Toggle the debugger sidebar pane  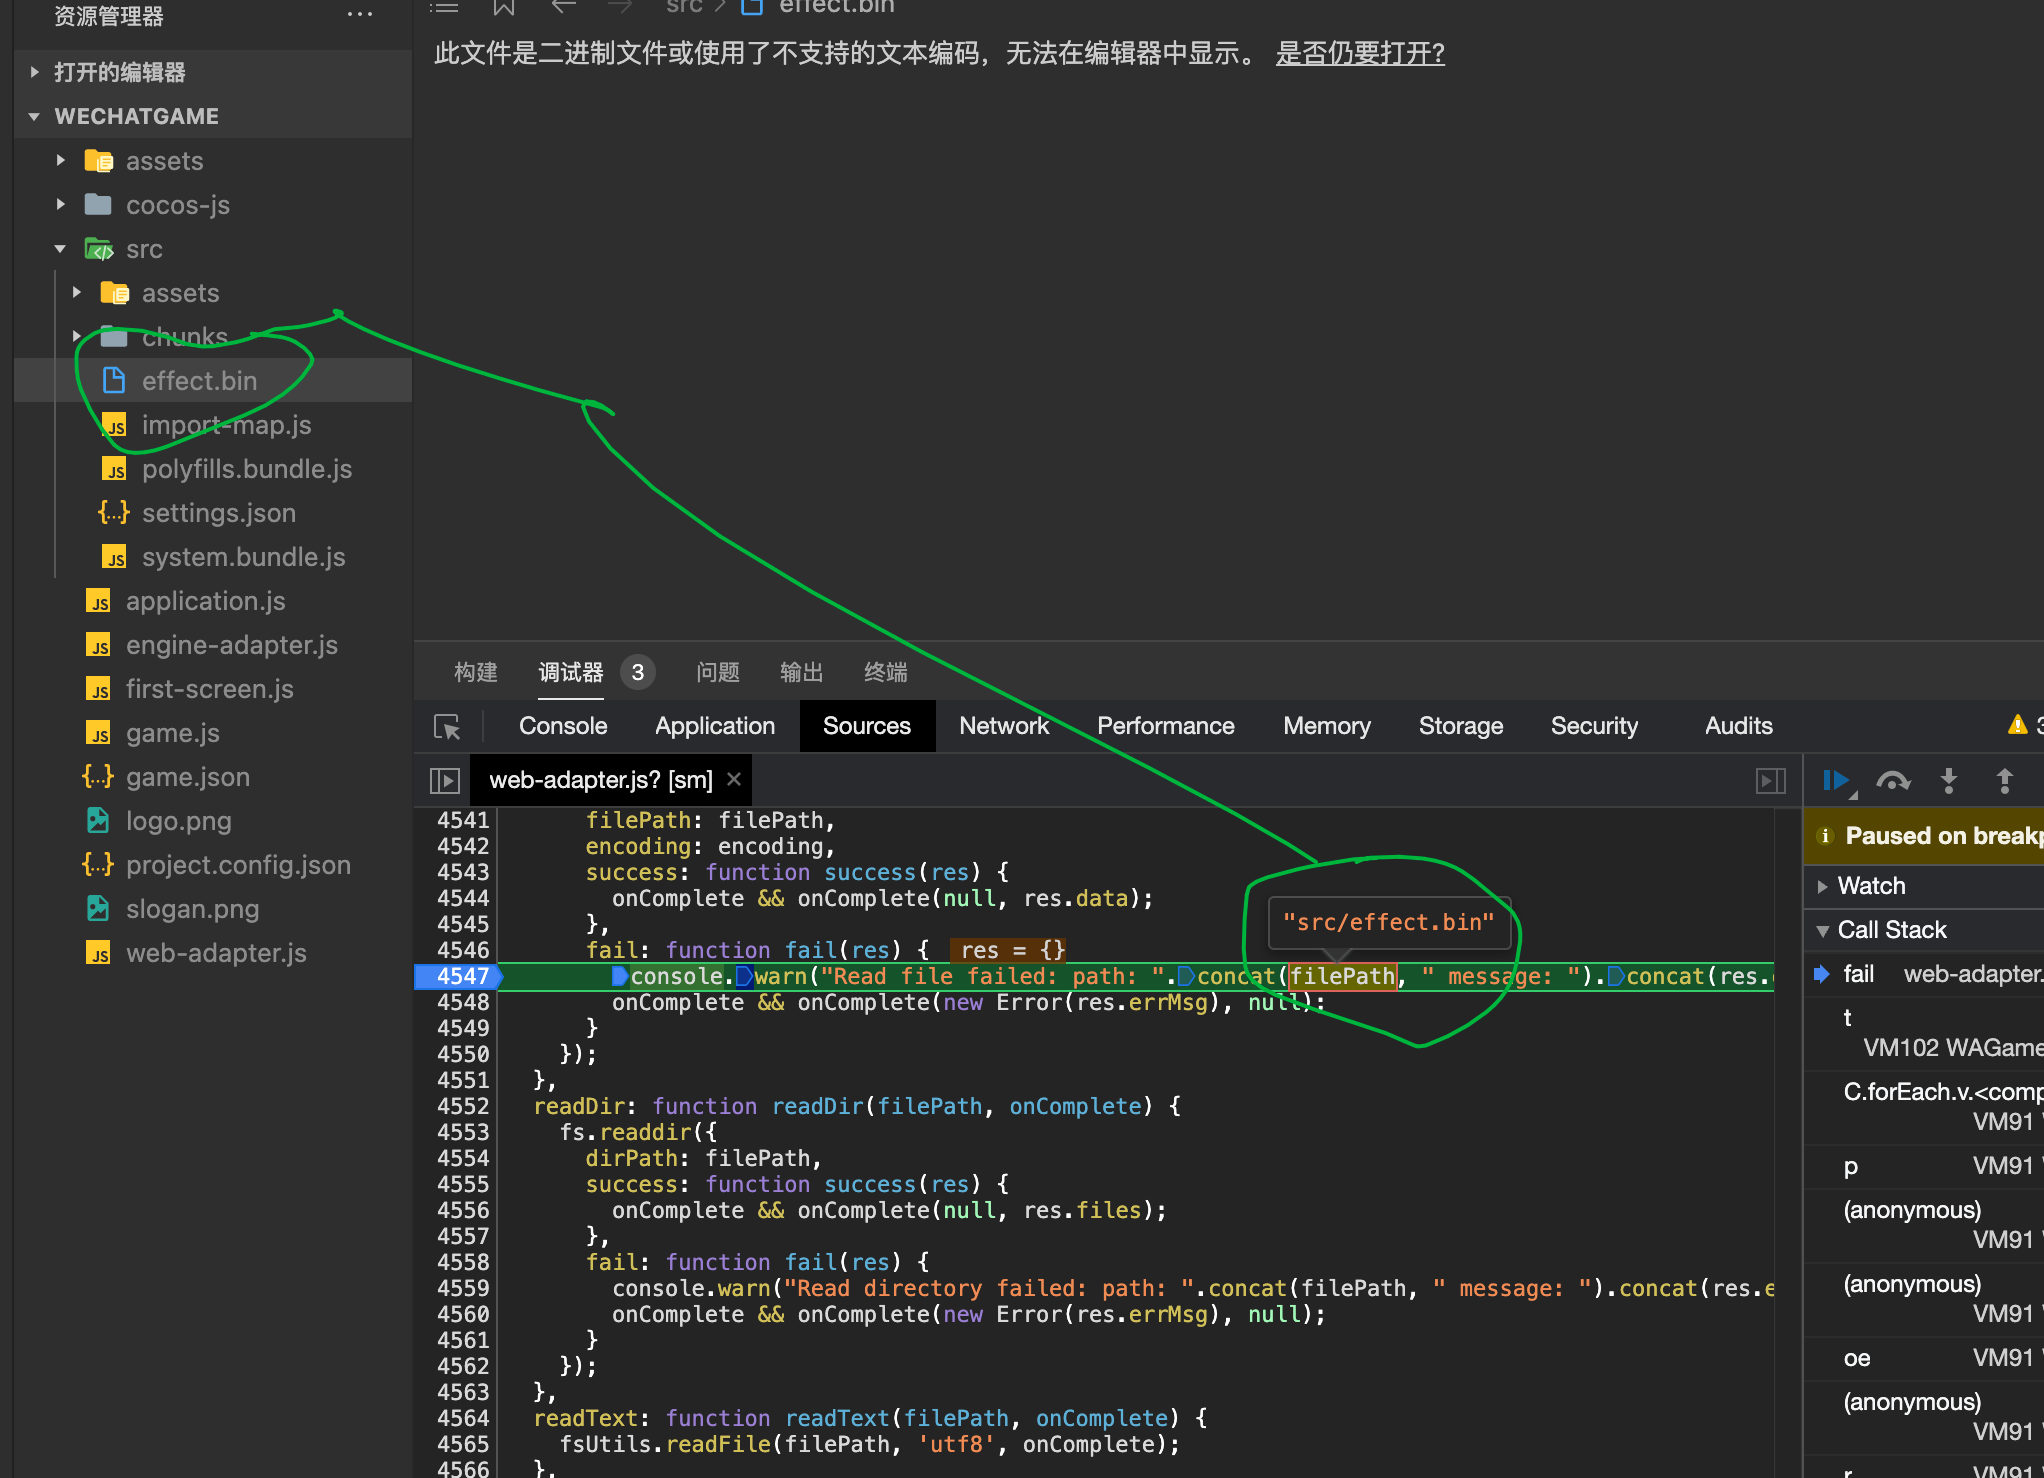point(1770,781)
